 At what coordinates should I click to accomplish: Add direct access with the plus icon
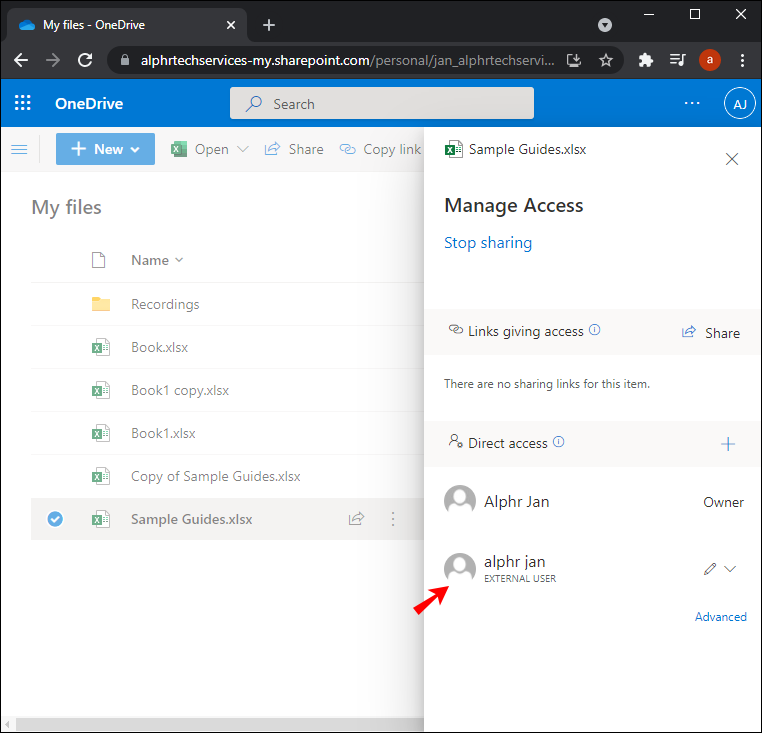tap(728, 444)
